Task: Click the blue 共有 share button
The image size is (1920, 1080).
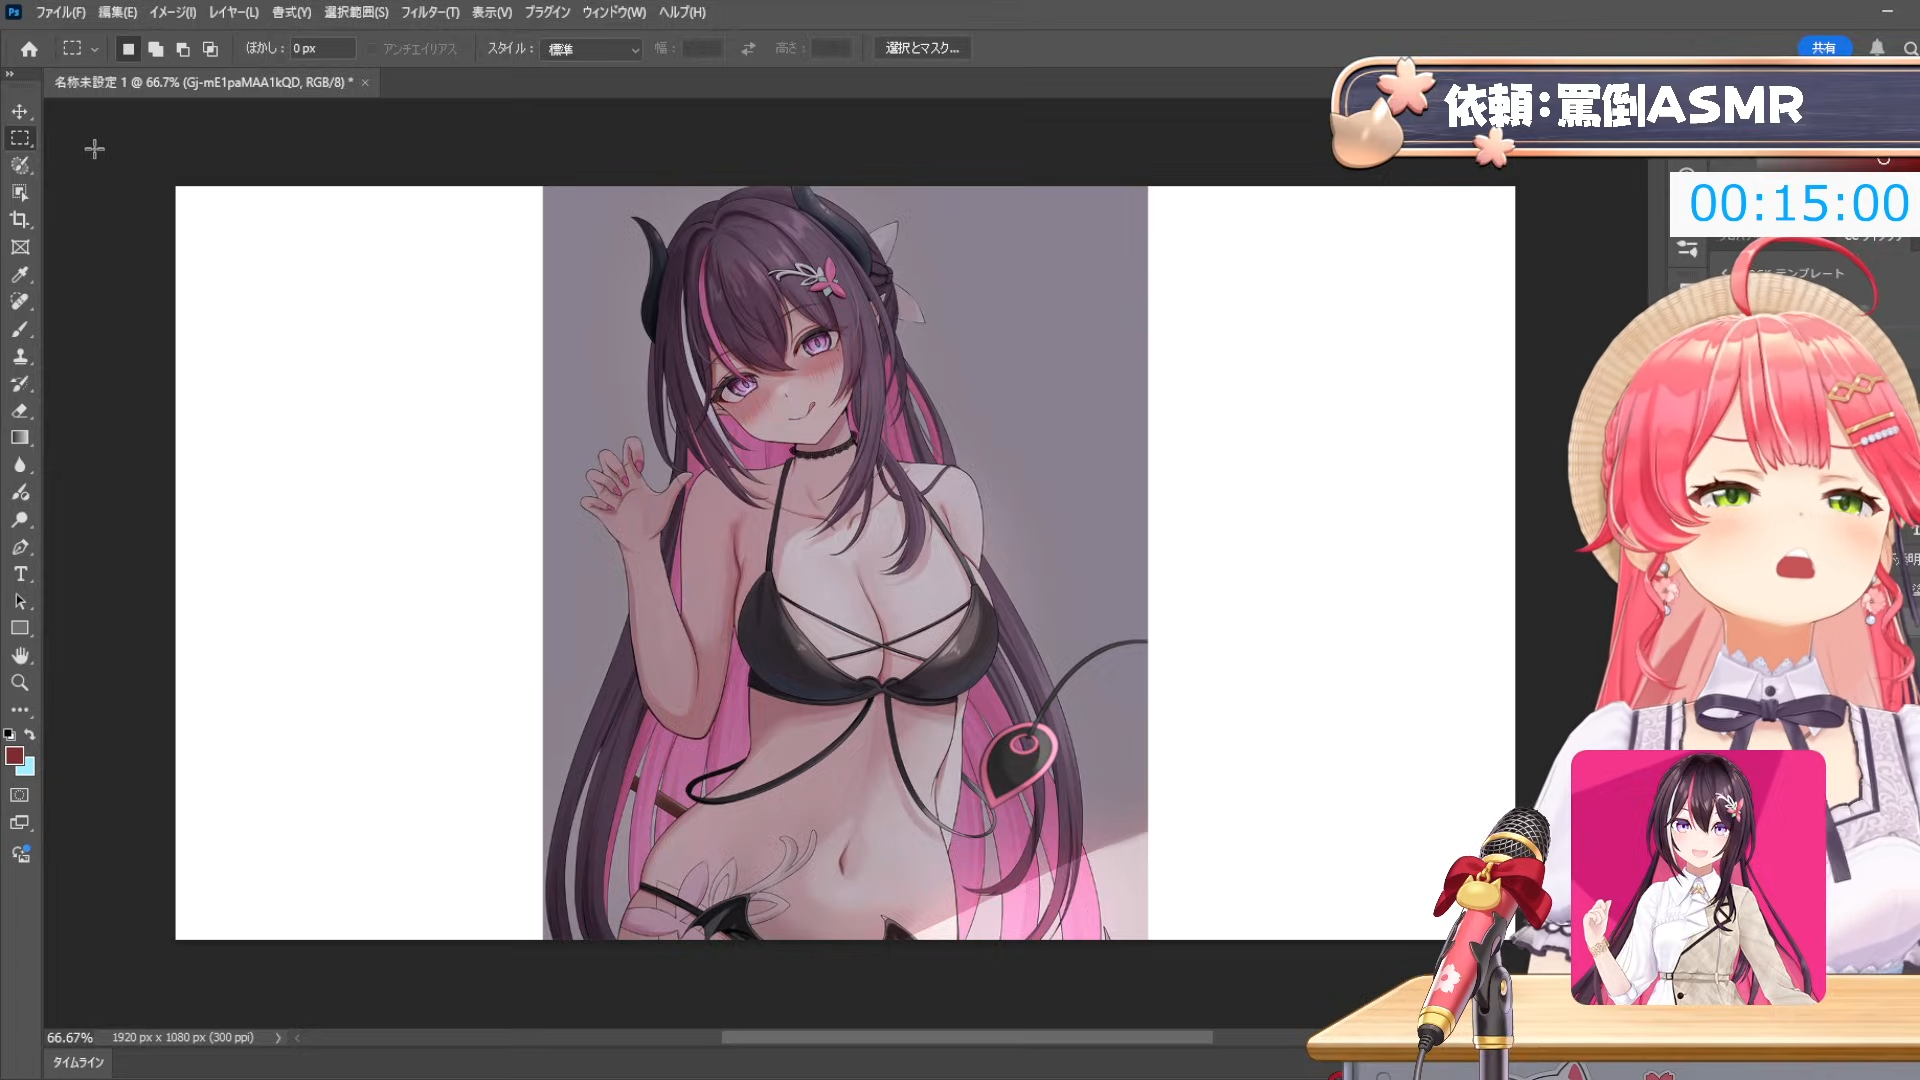Action: [x=1823, y=48]
